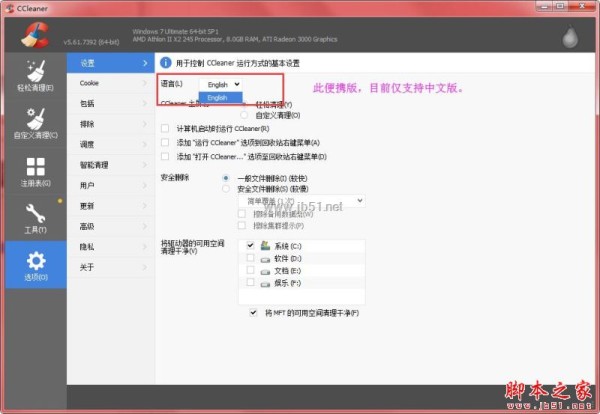This screenshot has width=600, height=414.
Task: Click the 选项 (Options) gear icon
Action: [35, 263]
